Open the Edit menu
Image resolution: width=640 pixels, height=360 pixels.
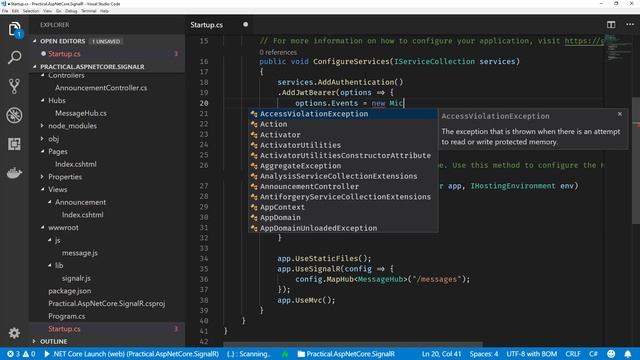15,11
